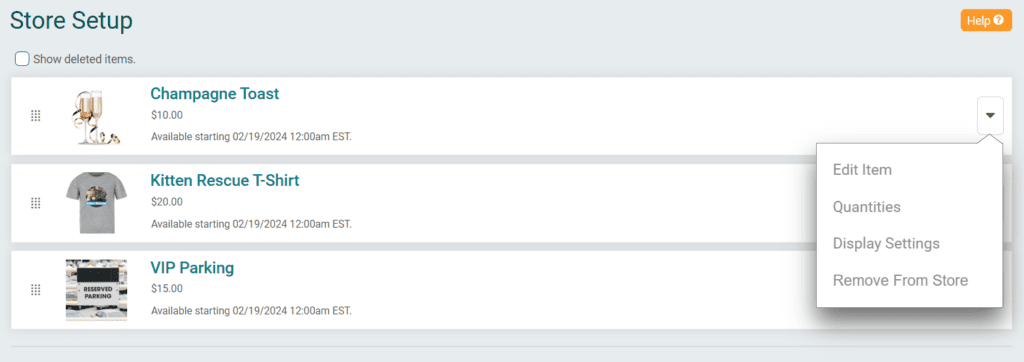Click the VIP Parking drag handle icon

click(36, 289)
